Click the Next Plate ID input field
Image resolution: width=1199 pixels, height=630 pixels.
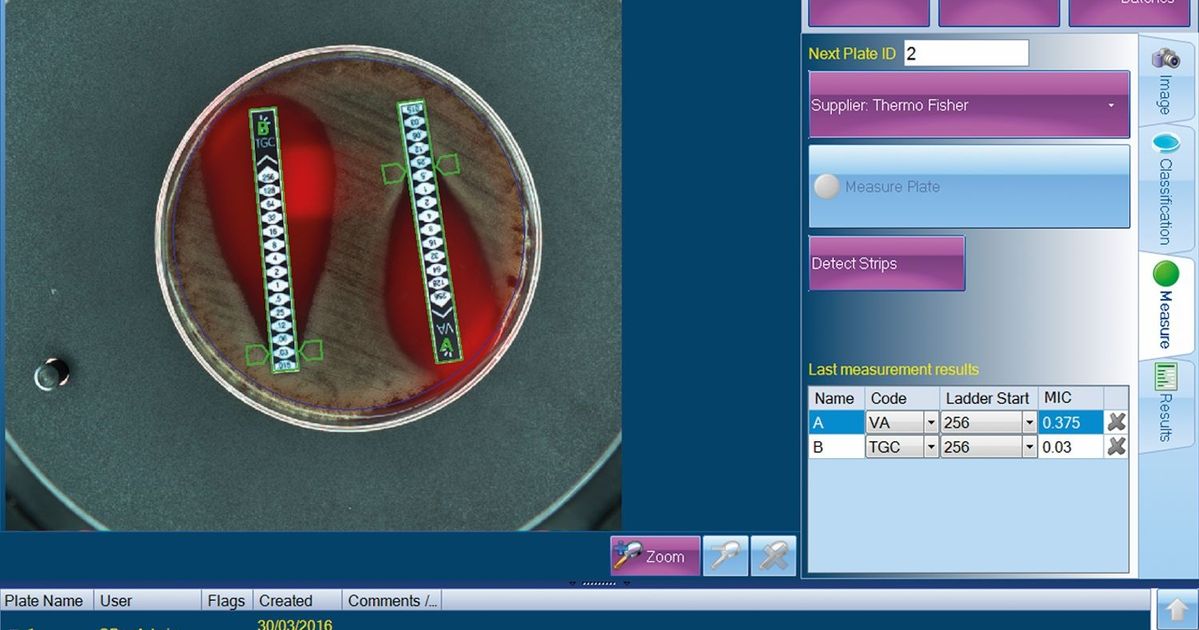[x=965, y=53]
